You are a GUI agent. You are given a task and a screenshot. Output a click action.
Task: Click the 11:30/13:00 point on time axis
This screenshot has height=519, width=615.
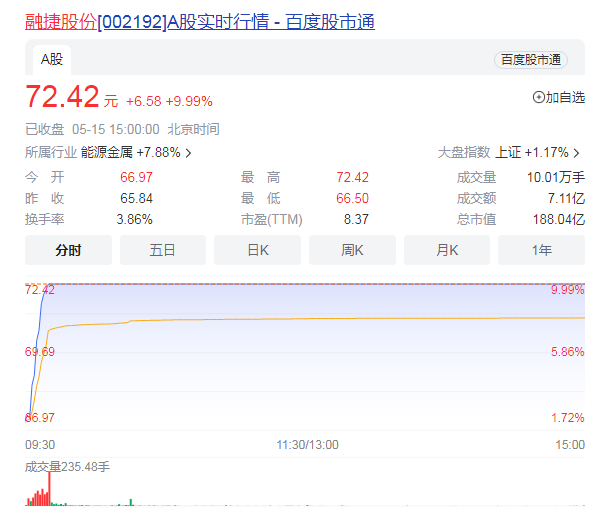pos(308,444)
